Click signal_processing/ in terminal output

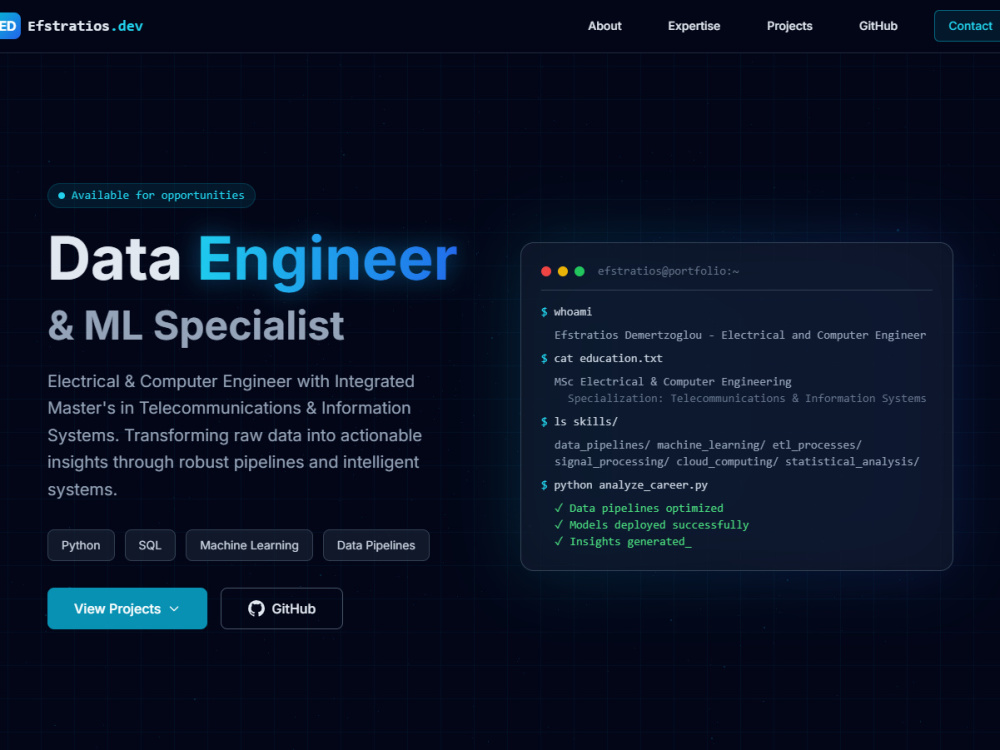point(612,461)
